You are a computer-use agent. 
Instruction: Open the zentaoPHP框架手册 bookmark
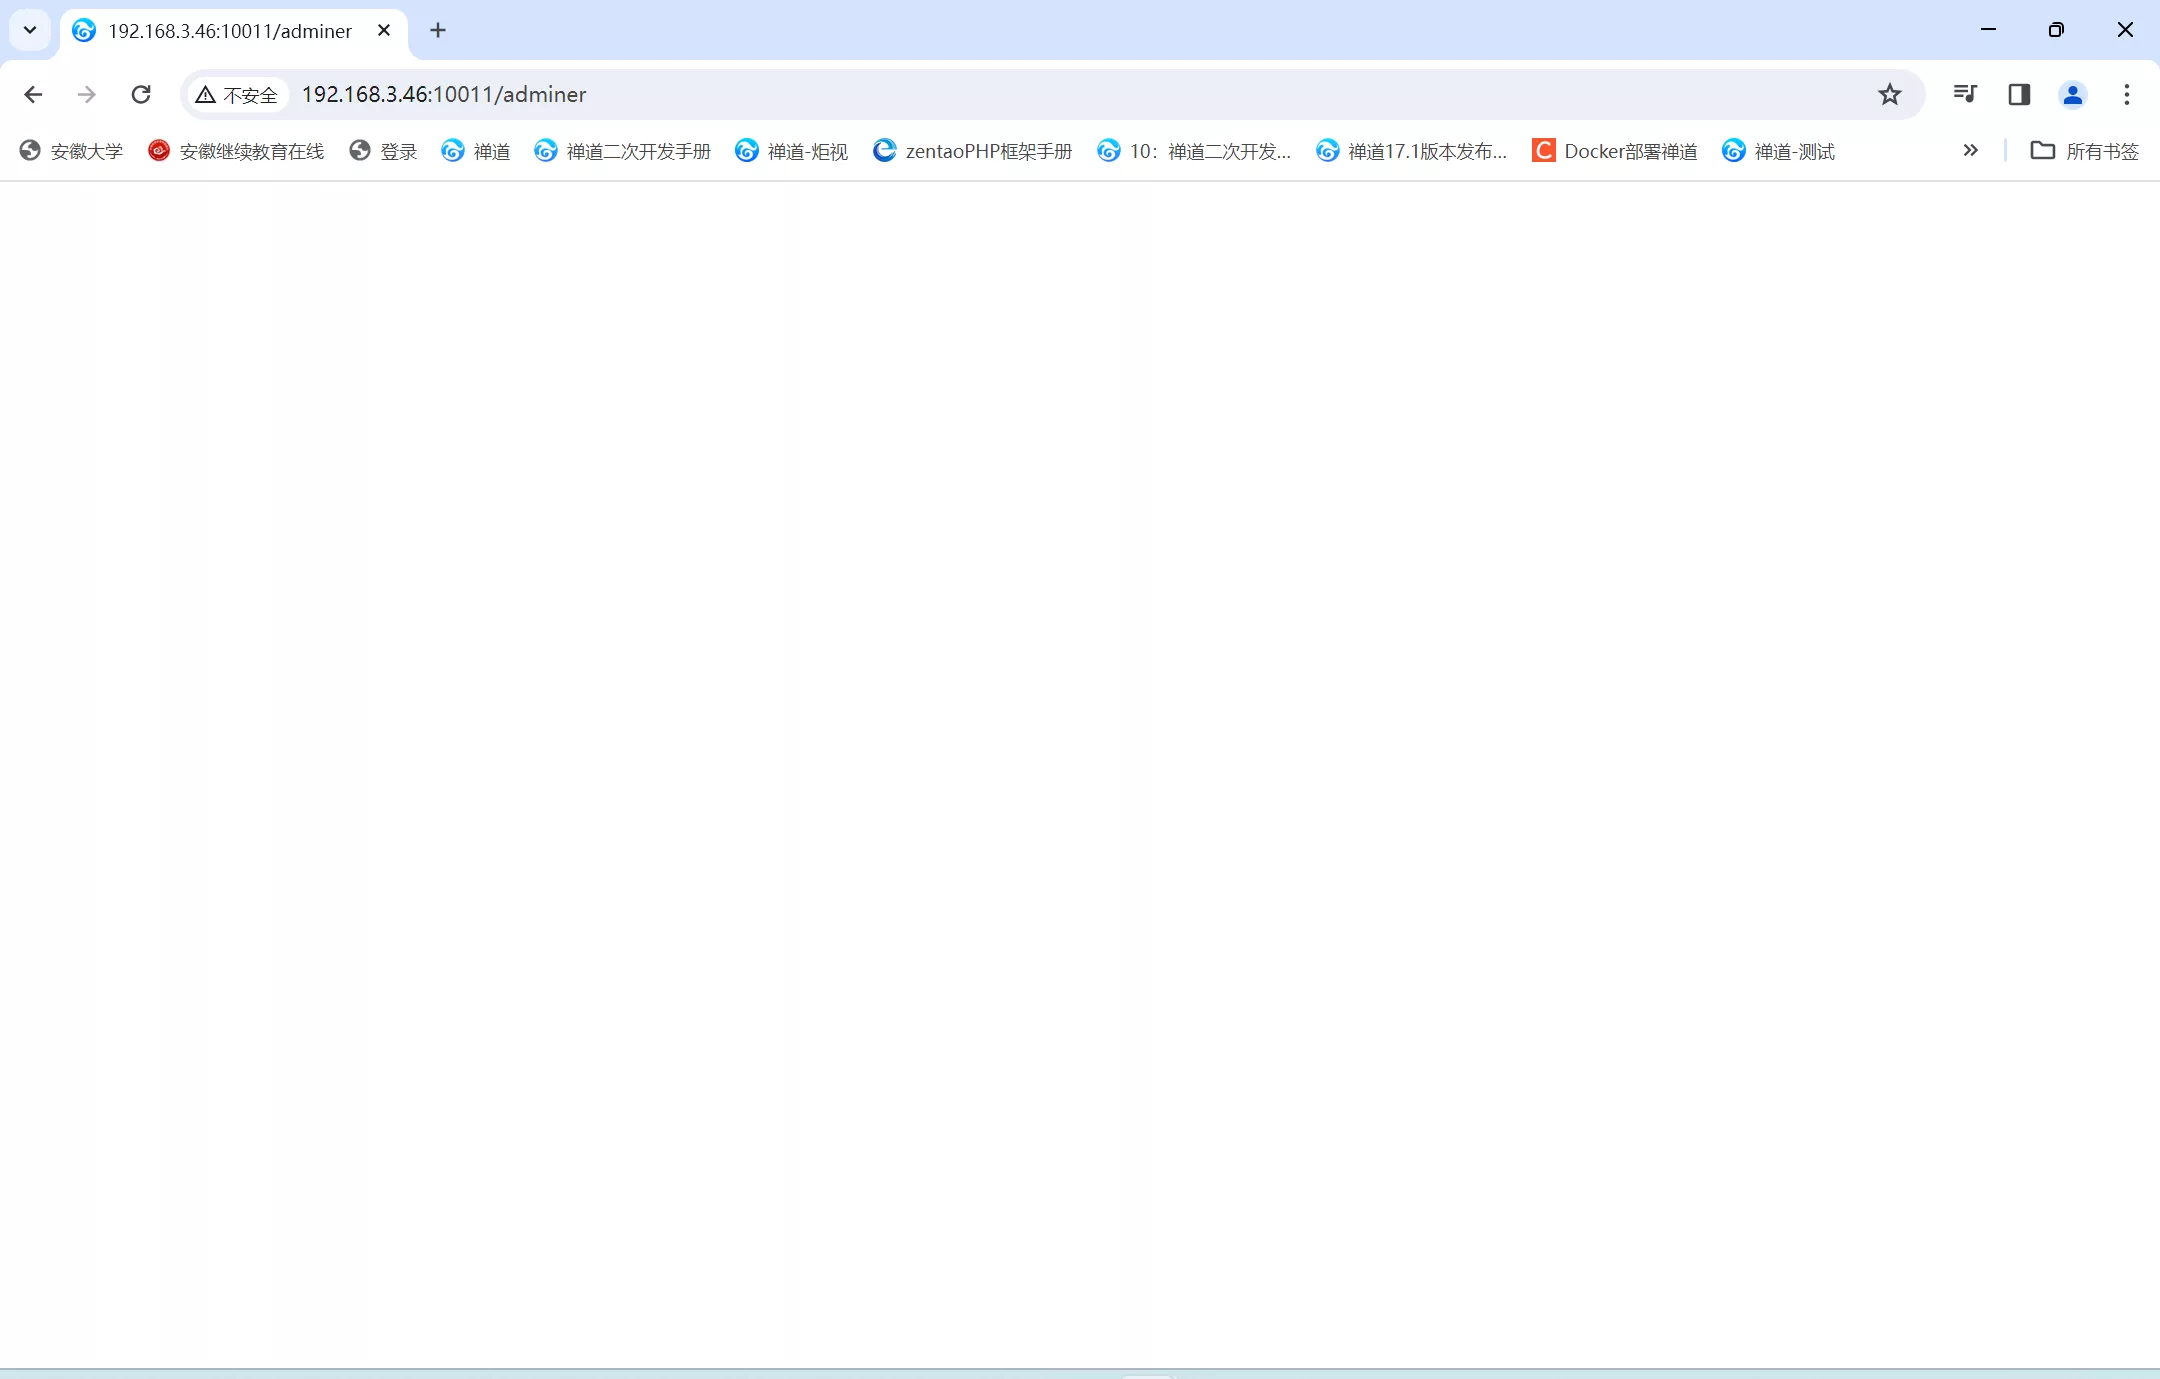click(973, 151)
